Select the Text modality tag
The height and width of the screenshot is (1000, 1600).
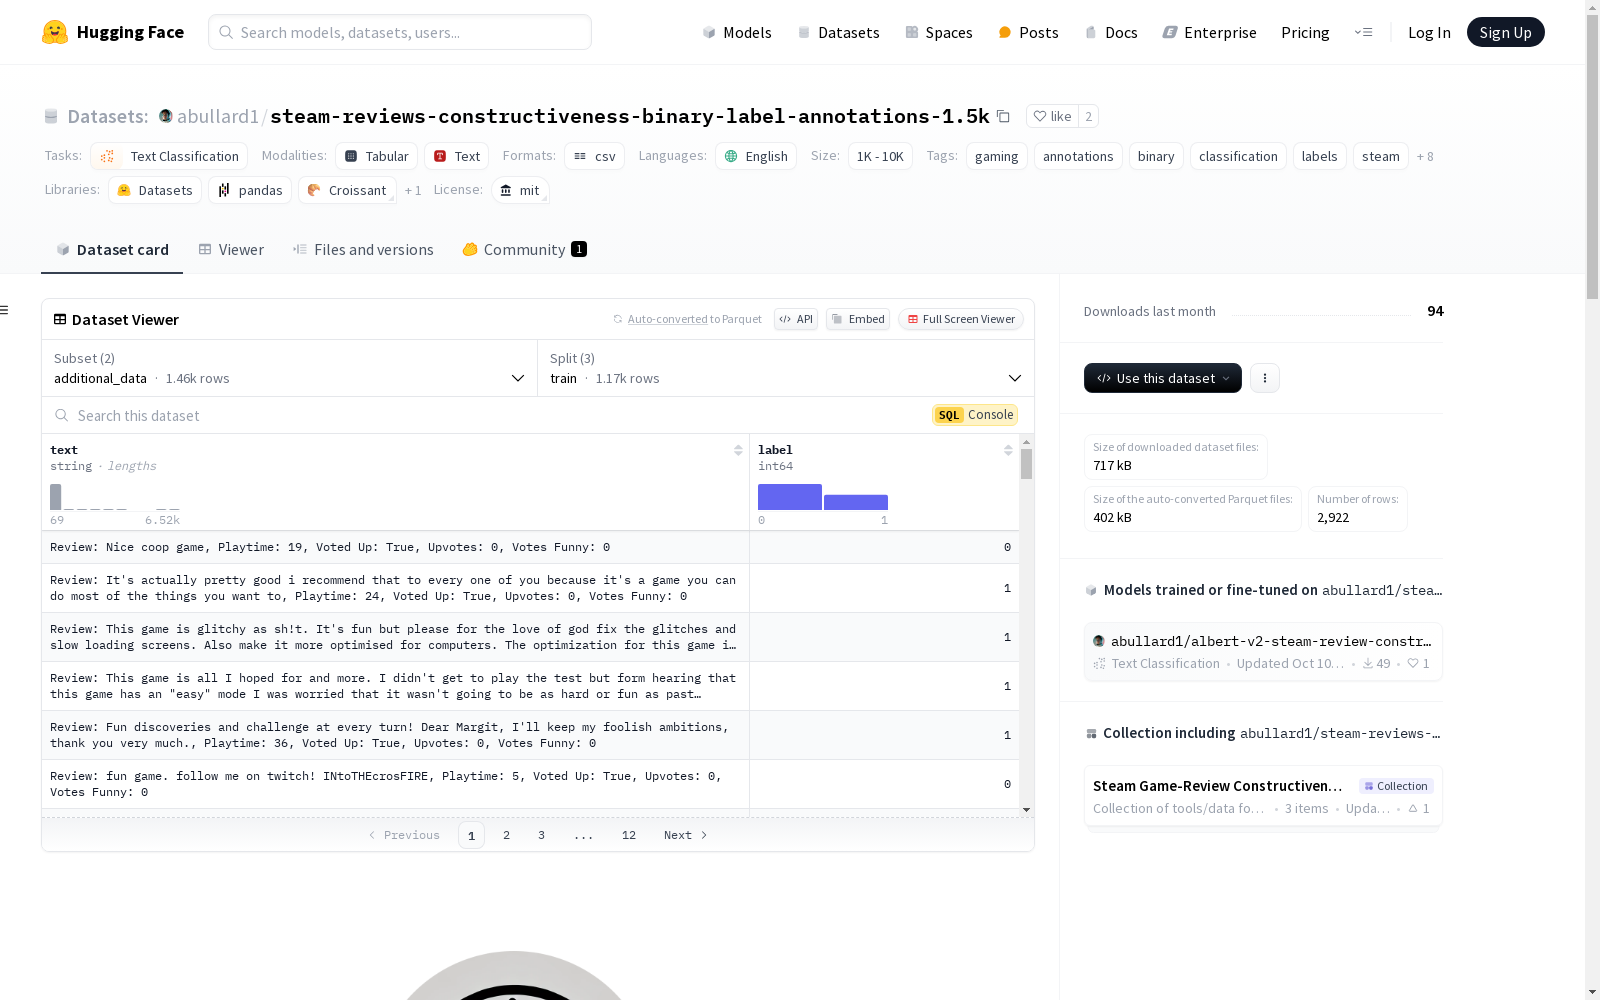456,156
